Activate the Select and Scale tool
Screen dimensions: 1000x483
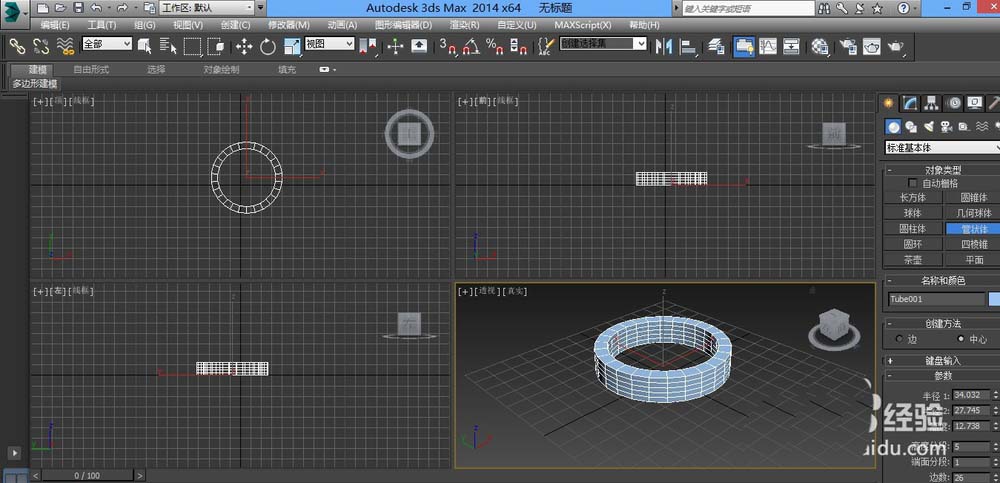pyautogui.click(x=292, y=46)
